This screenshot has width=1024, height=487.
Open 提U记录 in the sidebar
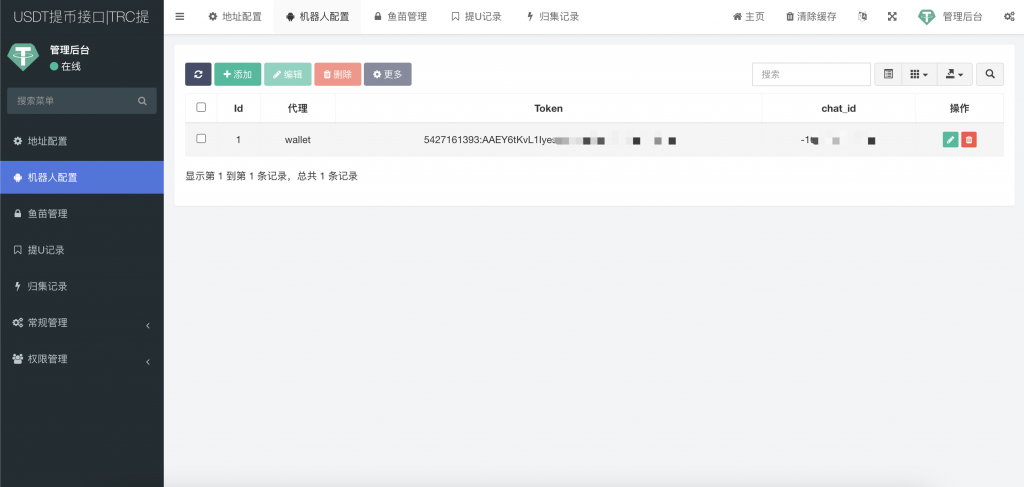click(x=82, y=250)
